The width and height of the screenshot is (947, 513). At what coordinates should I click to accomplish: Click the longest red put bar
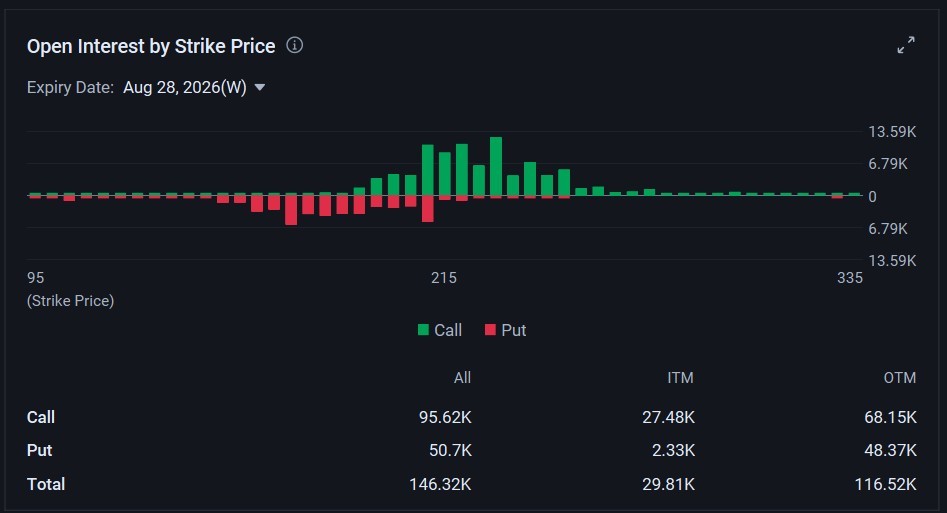click(x=291, y=210)
